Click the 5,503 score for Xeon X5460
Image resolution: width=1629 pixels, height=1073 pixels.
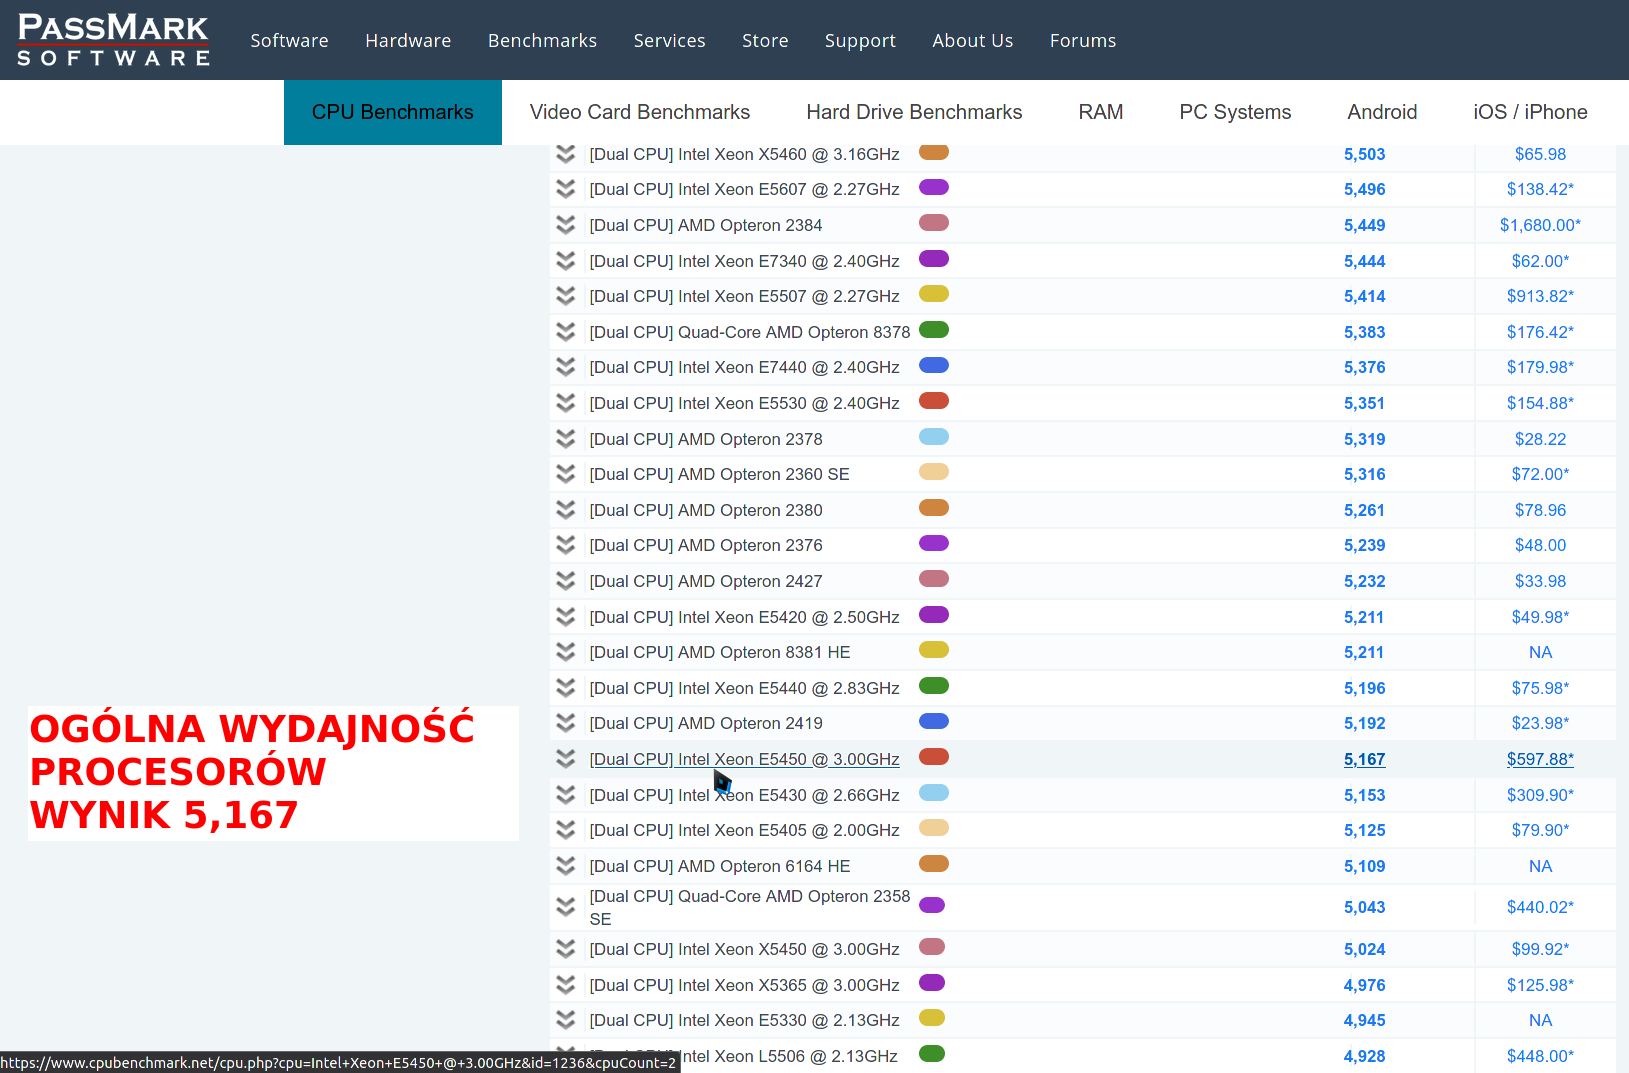pyautogui.click(x=1364, y=154)
